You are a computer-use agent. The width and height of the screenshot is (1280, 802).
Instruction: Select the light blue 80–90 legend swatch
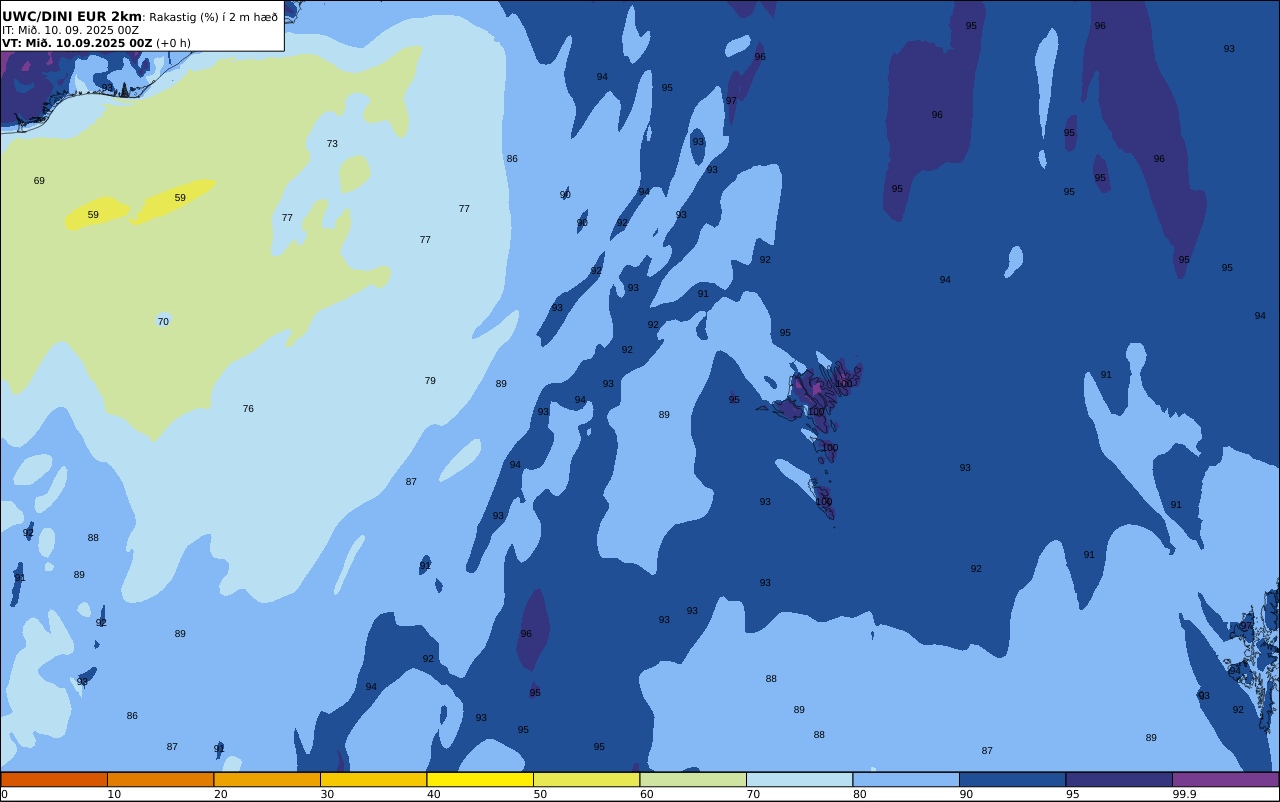pyautogui.click(x=906, y=779)
